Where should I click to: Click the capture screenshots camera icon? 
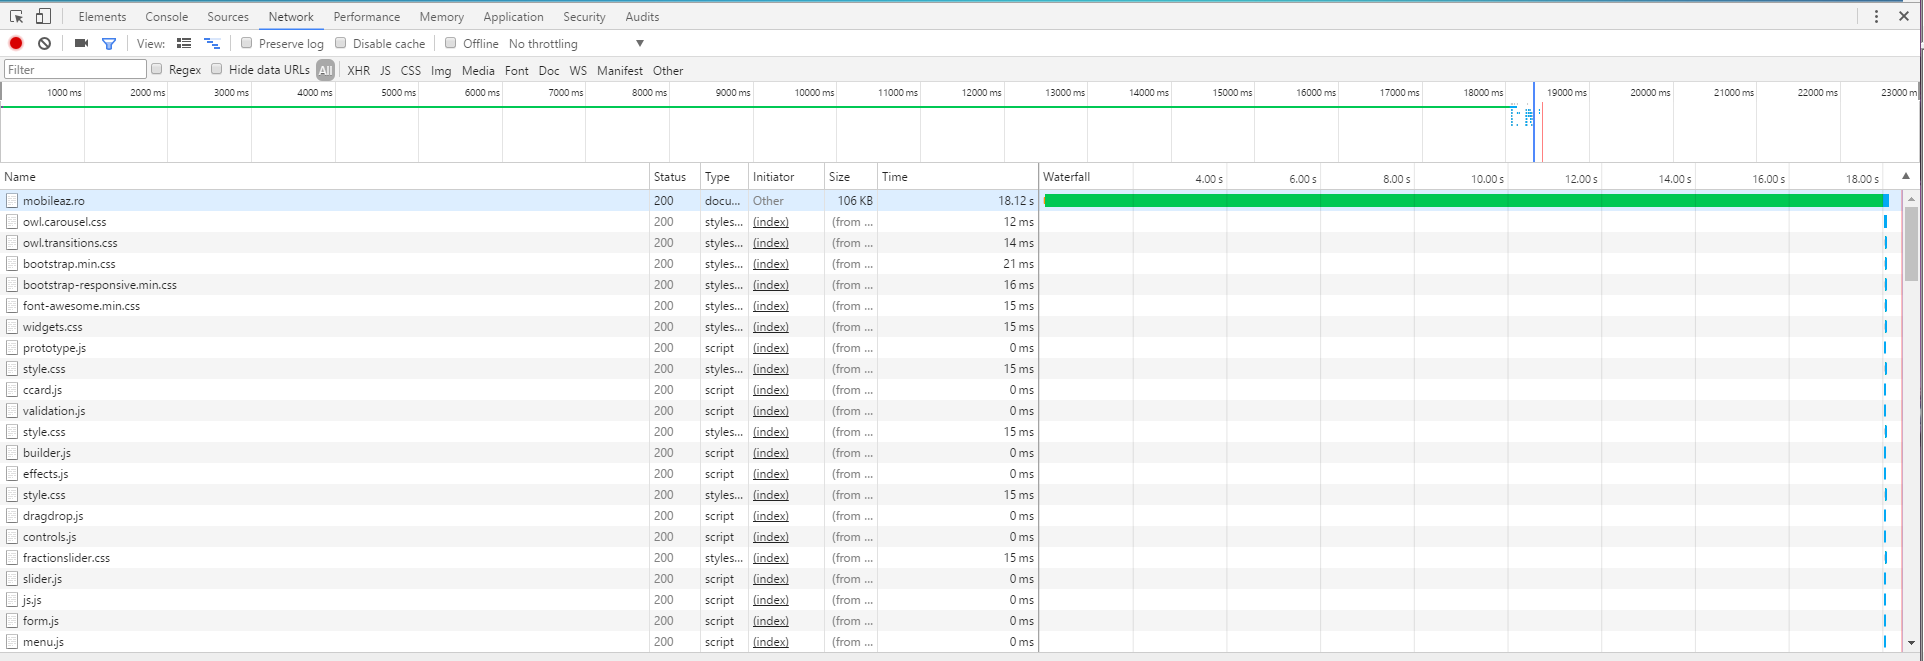click(x=81, y=43)
